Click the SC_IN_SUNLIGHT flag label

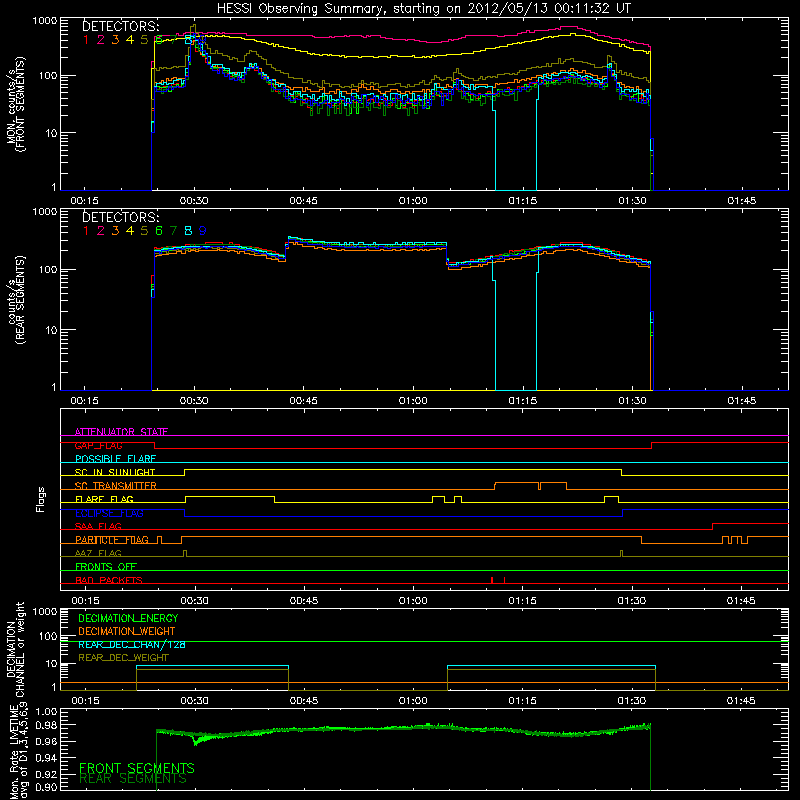115,472
